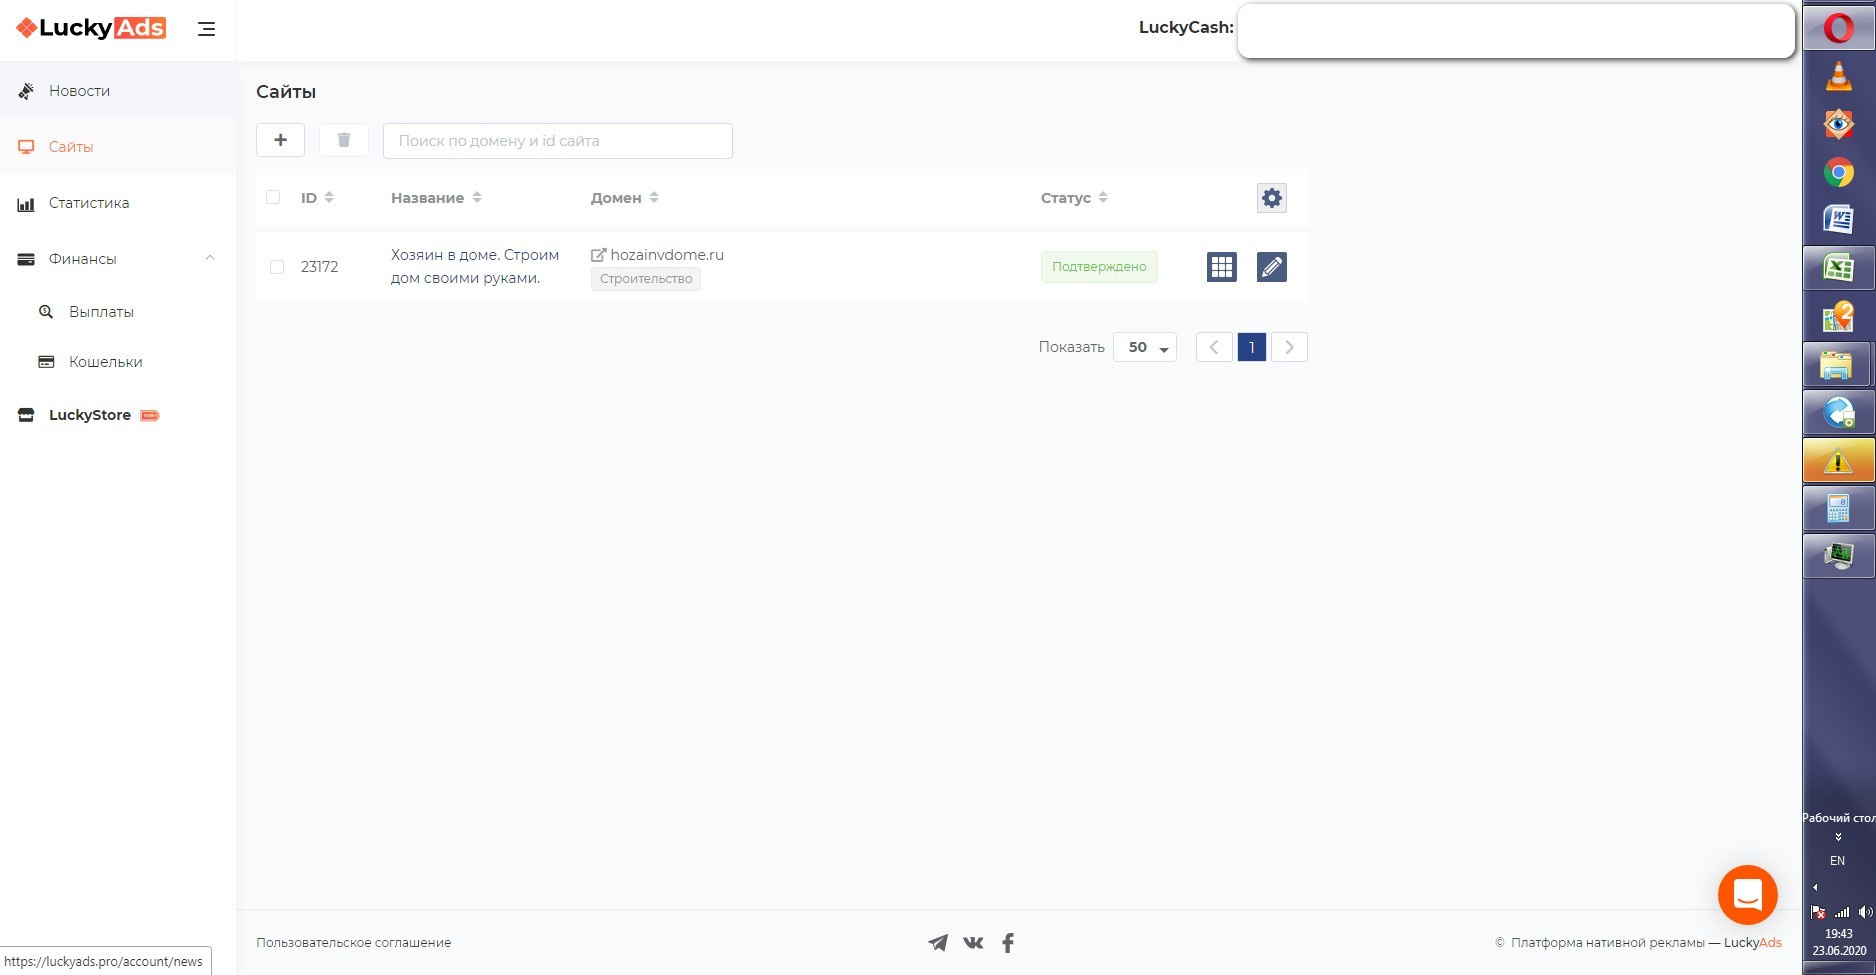The width and height of the screenshot is (1876, 975).
Task: Sort the table by Домен
Action: coord(625,198)
